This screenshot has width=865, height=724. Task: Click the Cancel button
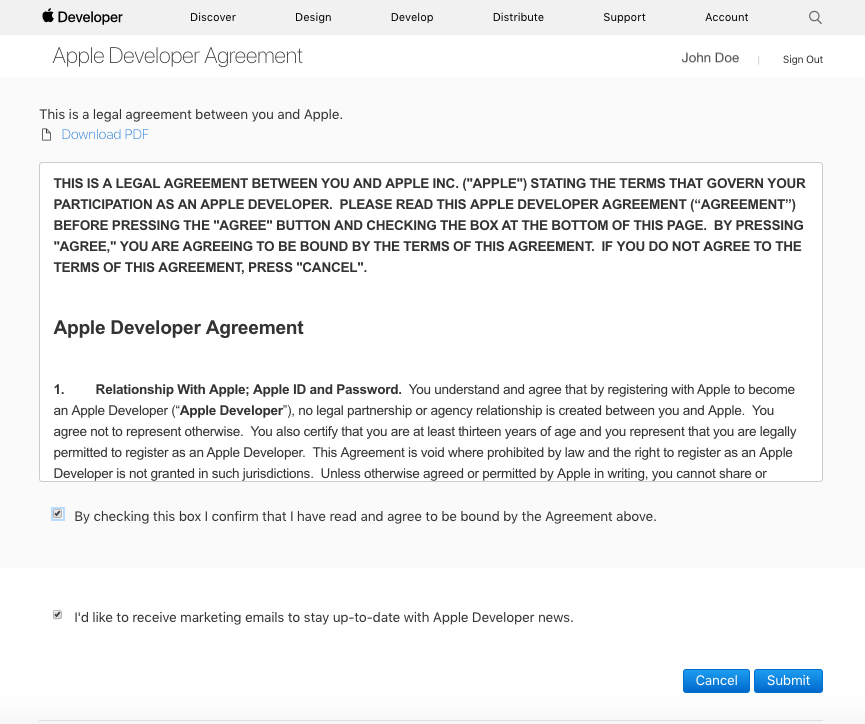tap(716, 680)
